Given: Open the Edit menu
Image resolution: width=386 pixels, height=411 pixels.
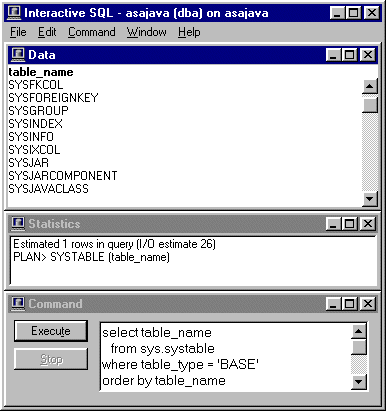Looking at the screenshot, I should 47,32.
